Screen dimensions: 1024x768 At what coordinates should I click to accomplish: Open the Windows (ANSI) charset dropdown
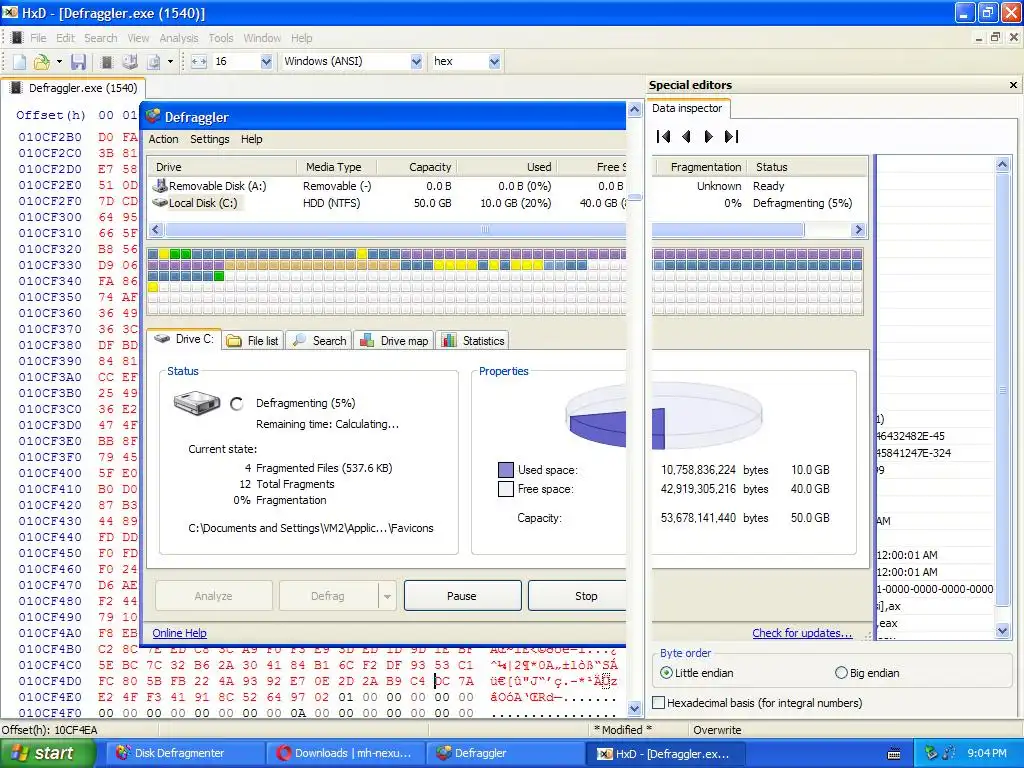tap(416, 61)
